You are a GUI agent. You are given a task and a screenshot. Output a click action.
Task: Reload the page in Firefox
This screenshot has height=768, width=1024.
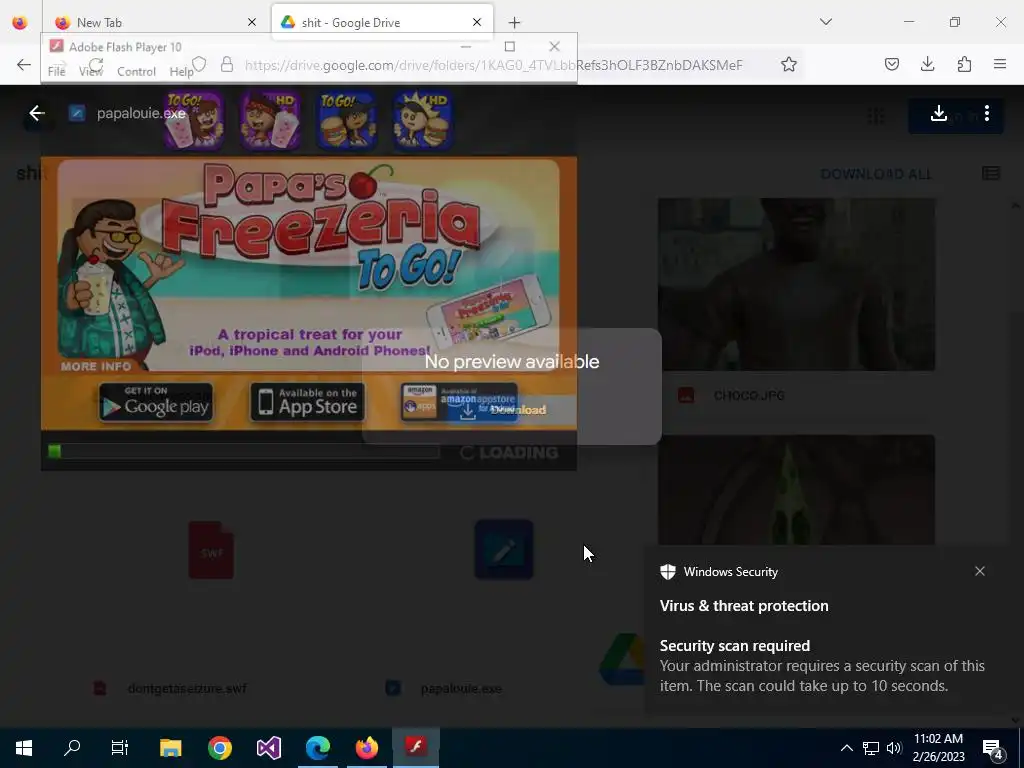click(x=96, y=64)
